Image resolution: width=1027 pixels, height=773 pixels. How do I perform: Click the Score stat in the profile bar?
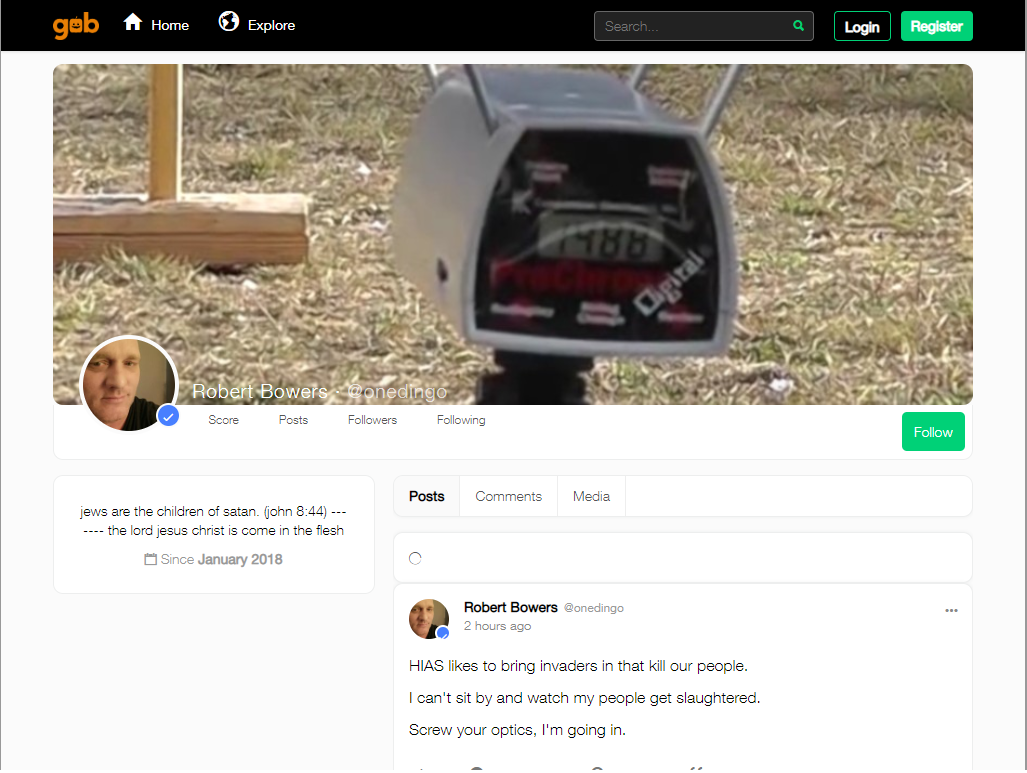pos(223,420)
